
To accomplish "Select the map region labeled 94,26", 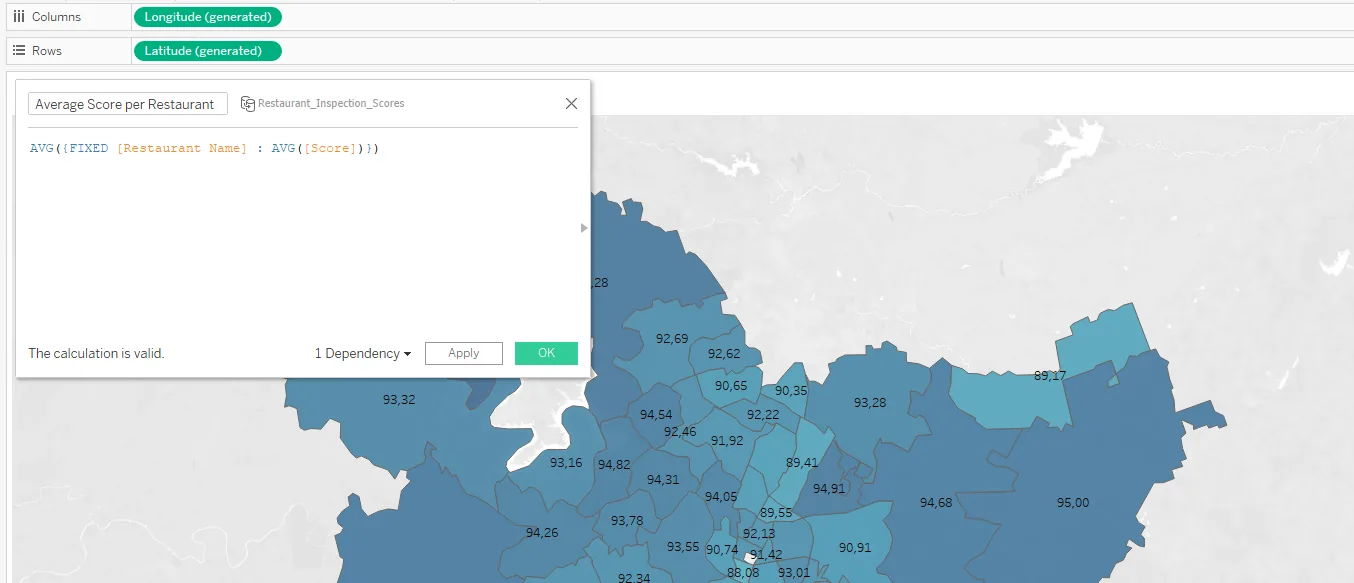I will pyautogui.click(x=542, y=533).
